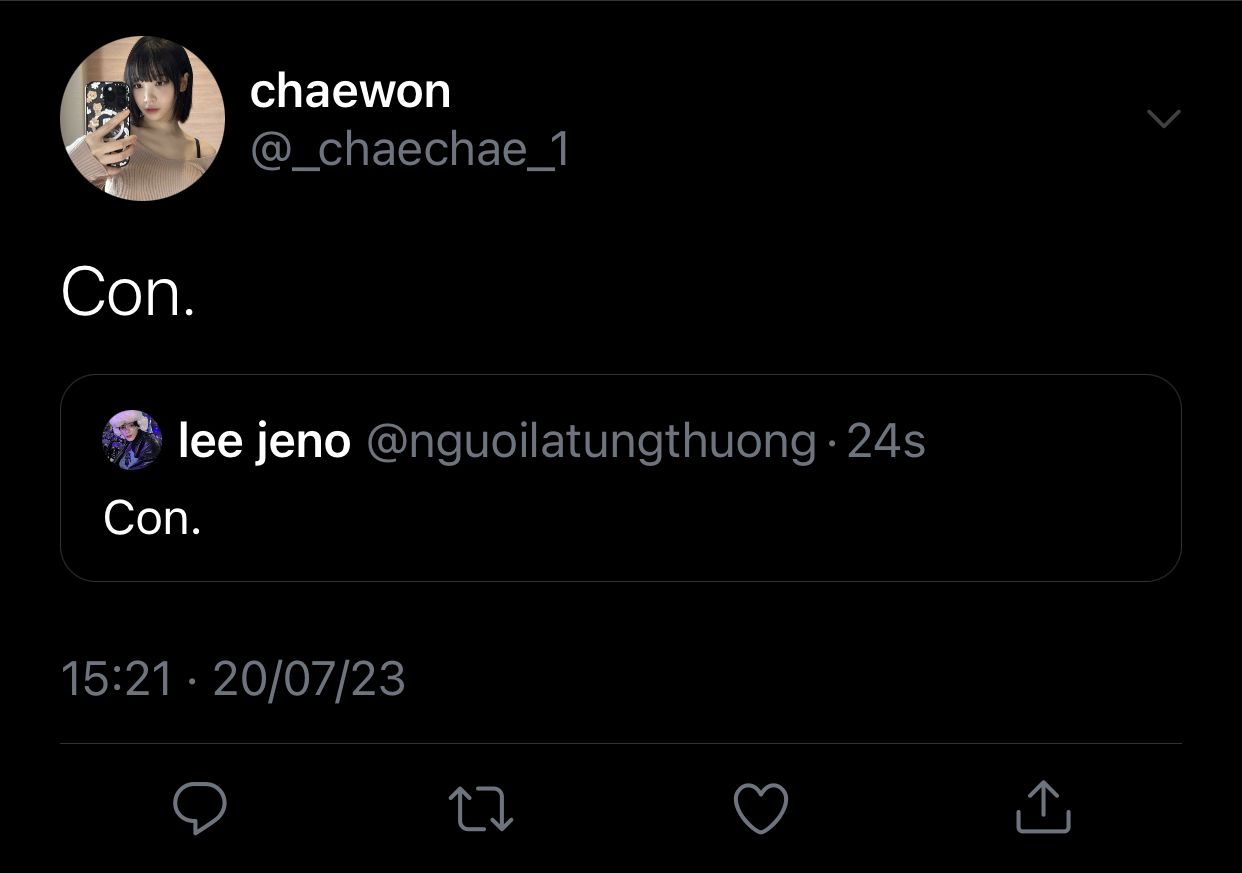
Task: Click the 15:21 post time
Action: pos(117,679)
